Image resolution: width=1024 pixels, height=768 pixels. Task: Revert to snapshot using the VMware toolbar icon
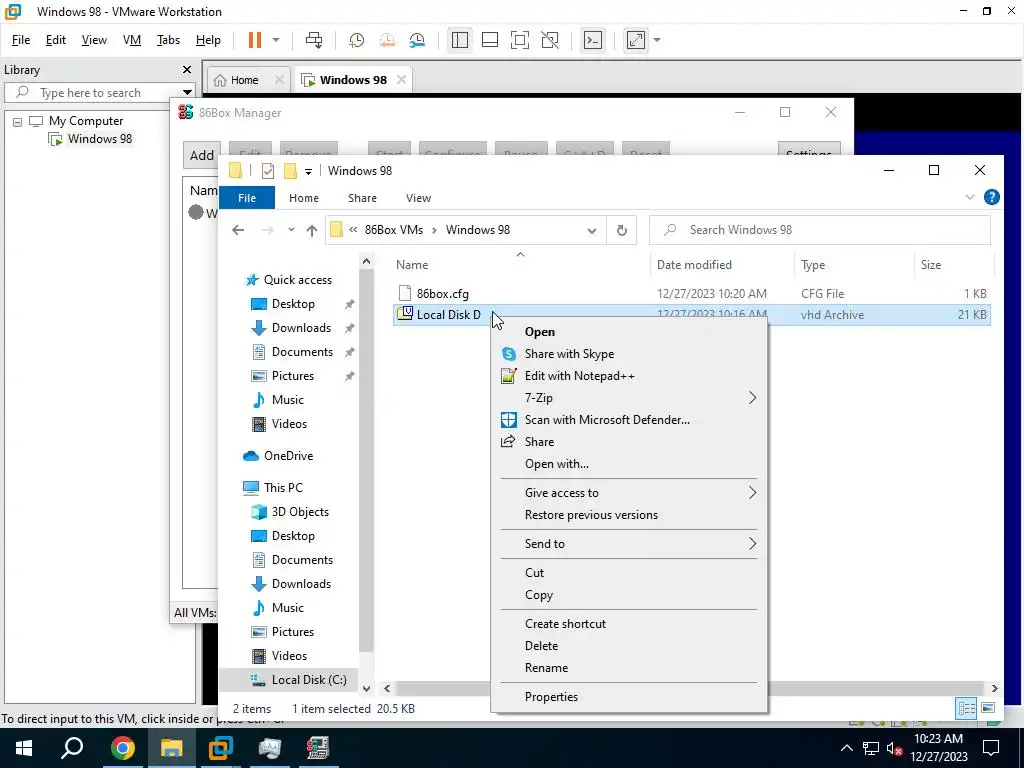387,40
